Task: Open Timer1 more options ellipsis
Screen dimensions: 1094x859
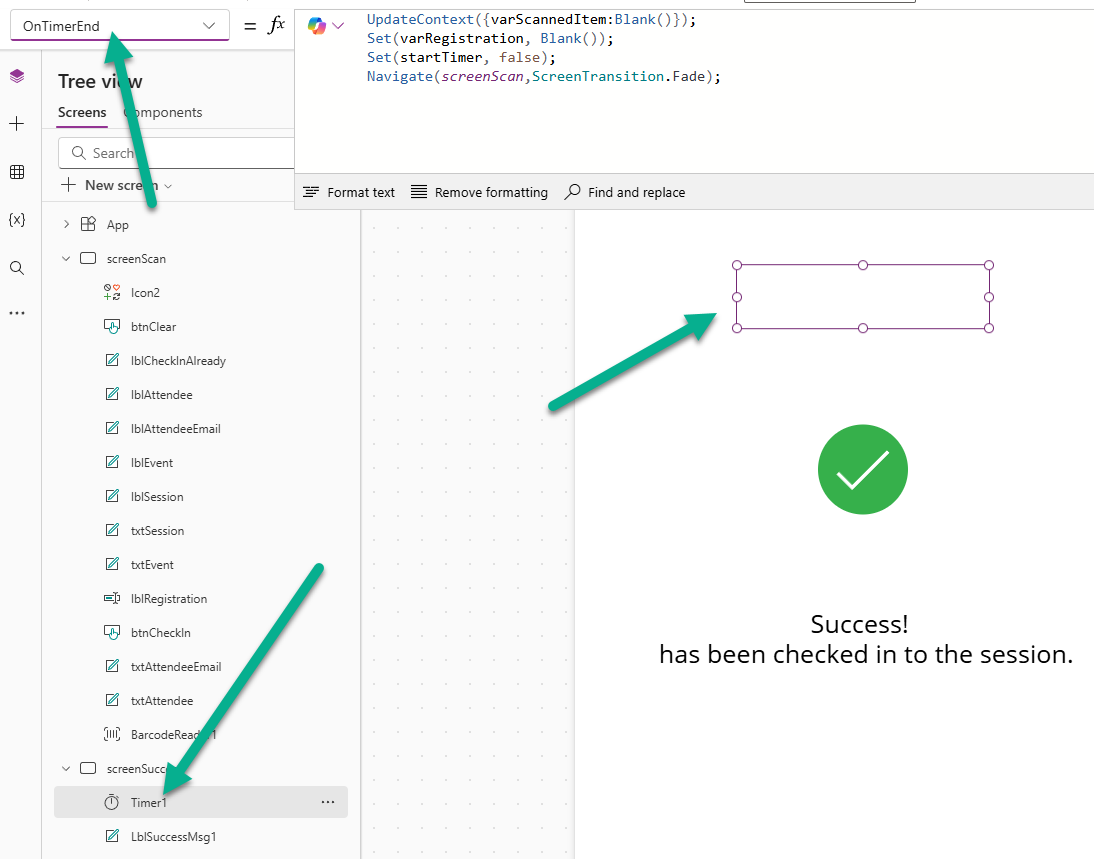Action: (327, 802)
